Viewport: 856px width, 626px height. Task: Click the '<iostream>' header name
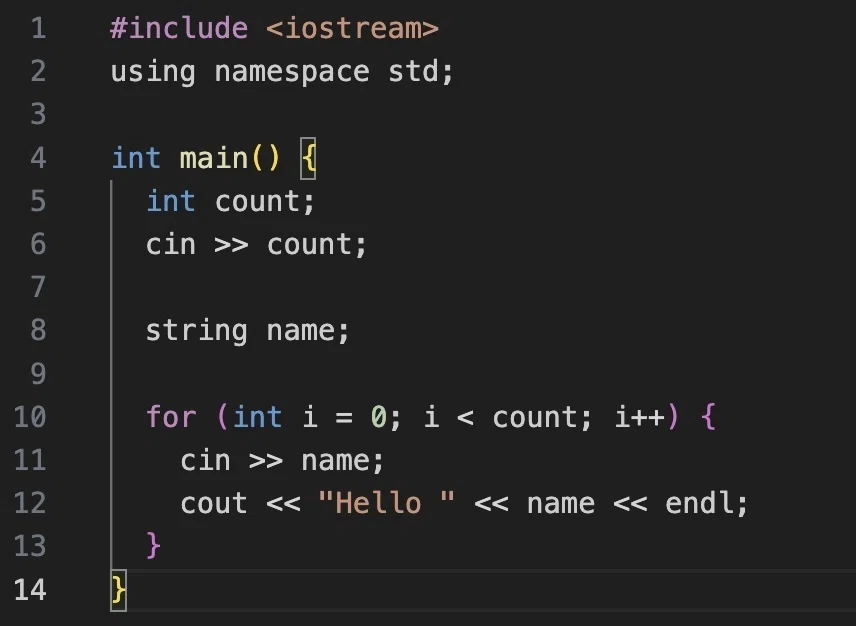[352, 28]
